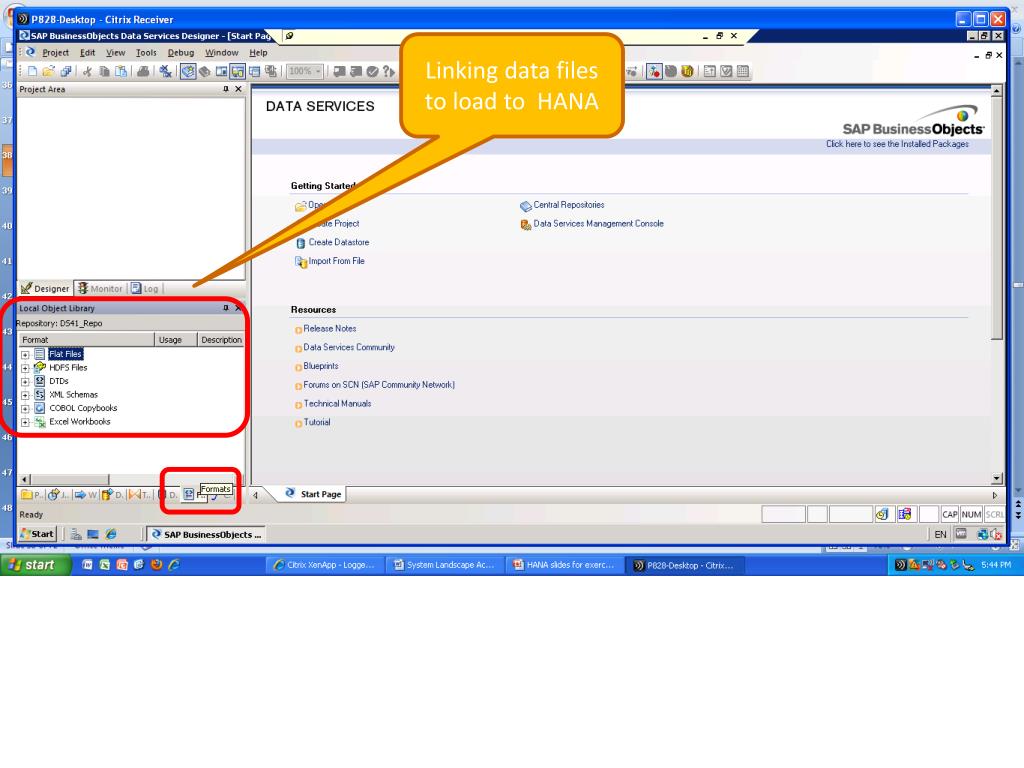This screenshot has height=768, width=1024.
Task: Open the Jobs tab in object library
Action: tap(58, 494)
